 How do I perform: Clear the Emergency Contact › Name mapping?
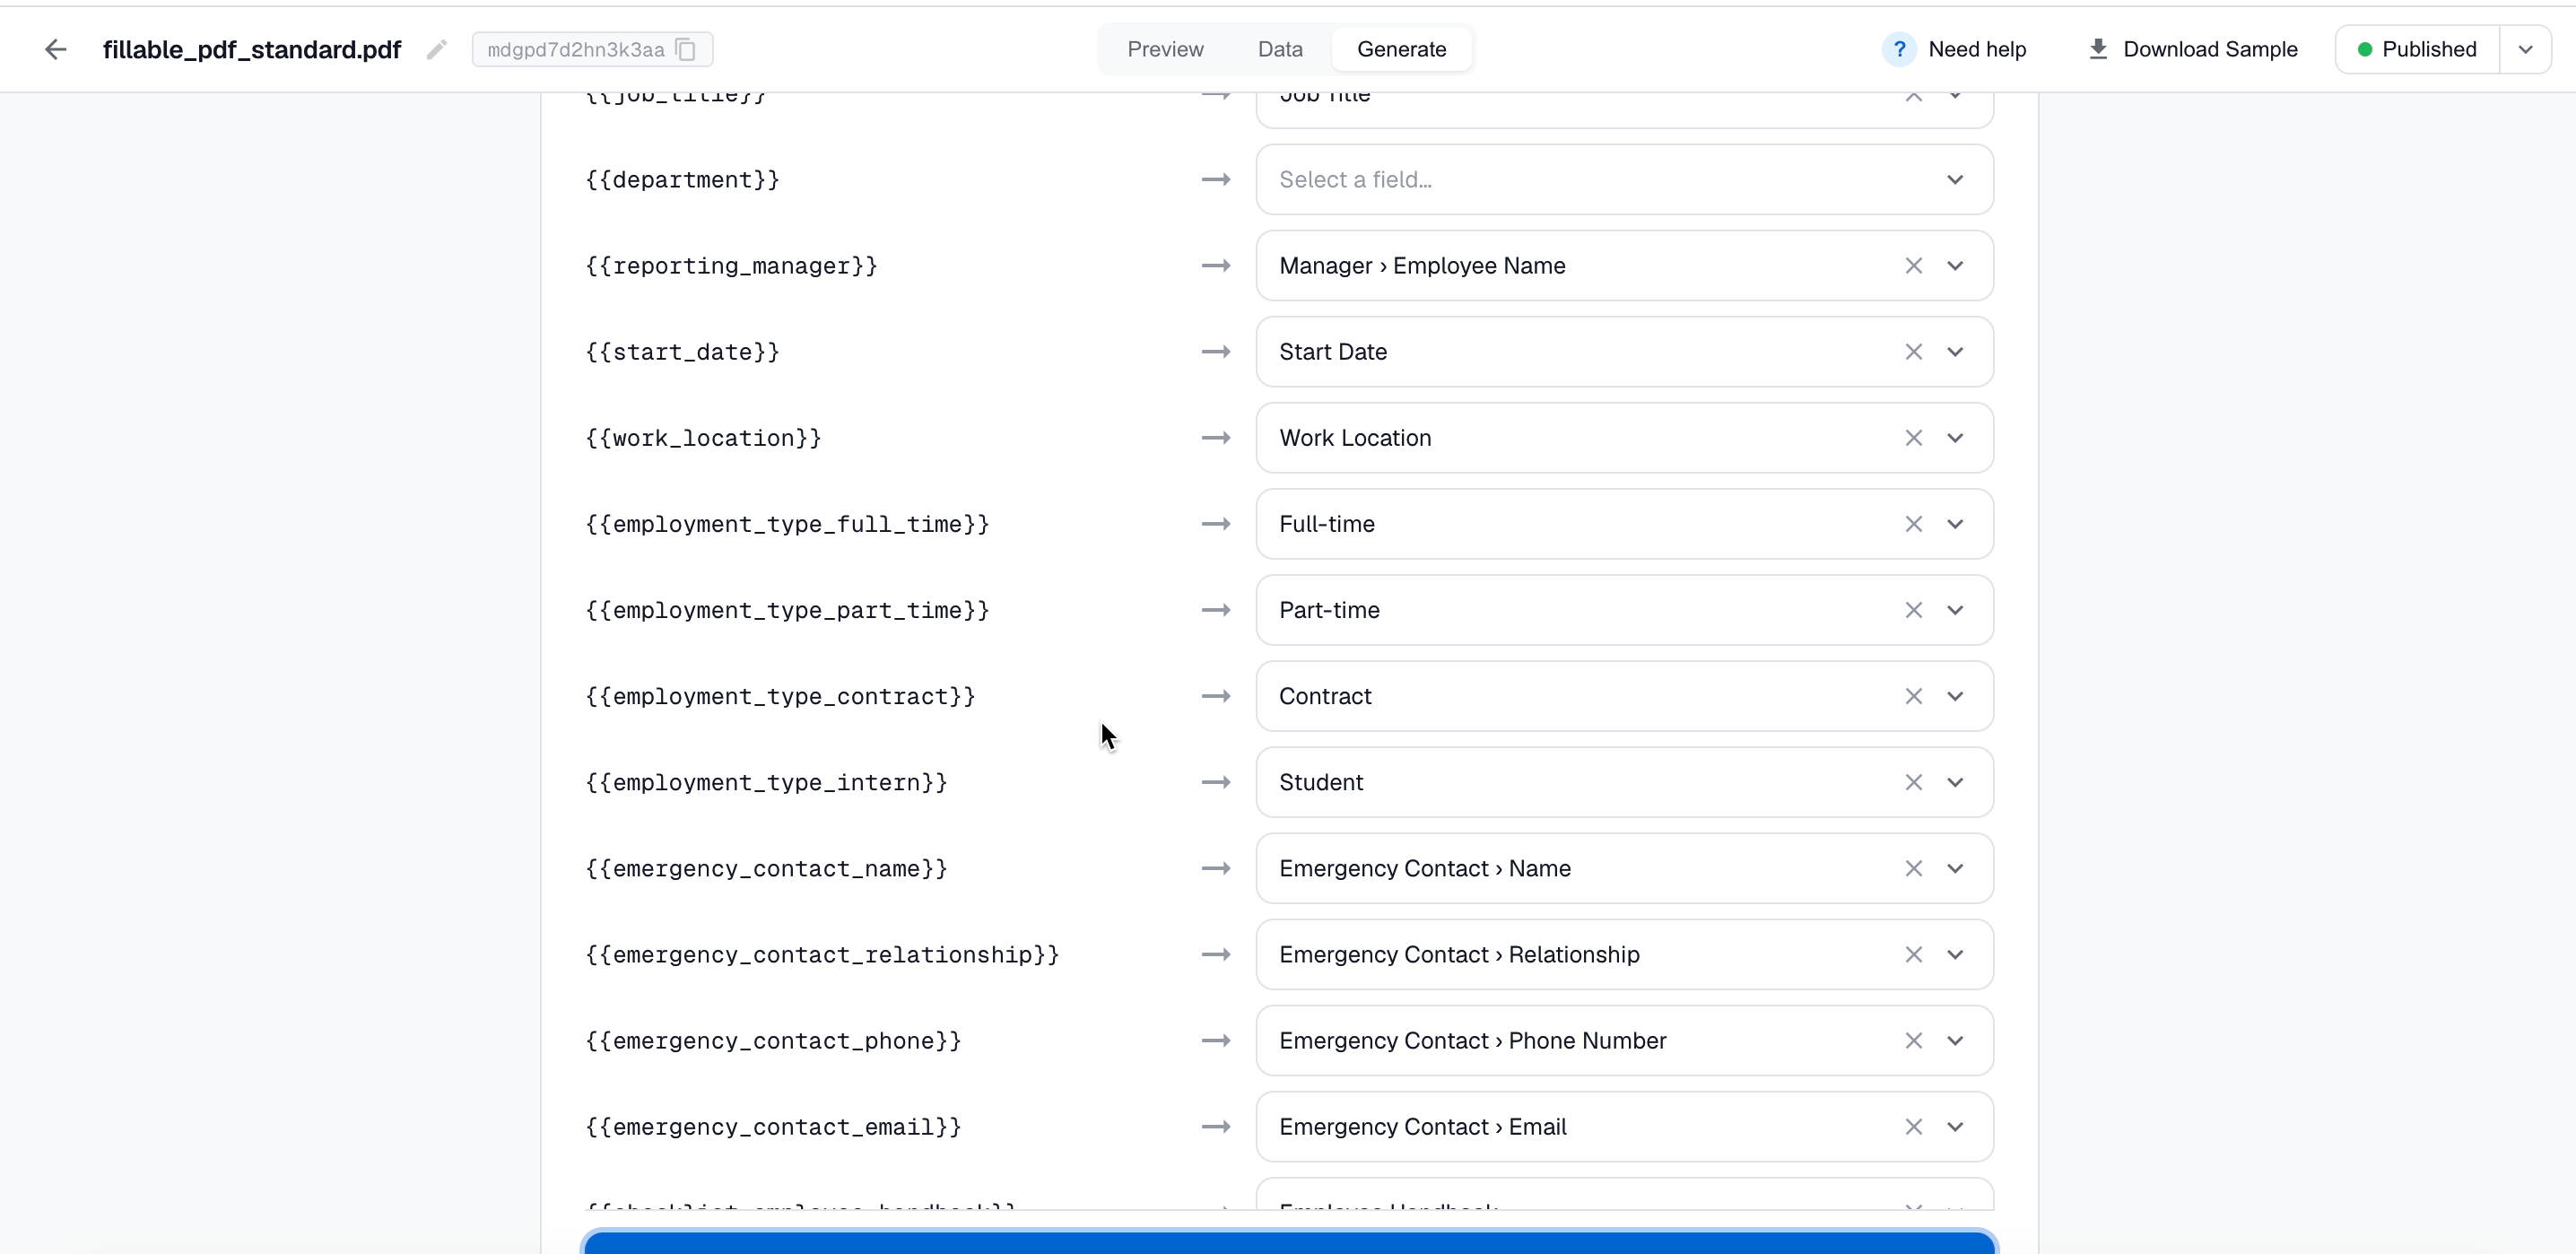(1913, 867)
